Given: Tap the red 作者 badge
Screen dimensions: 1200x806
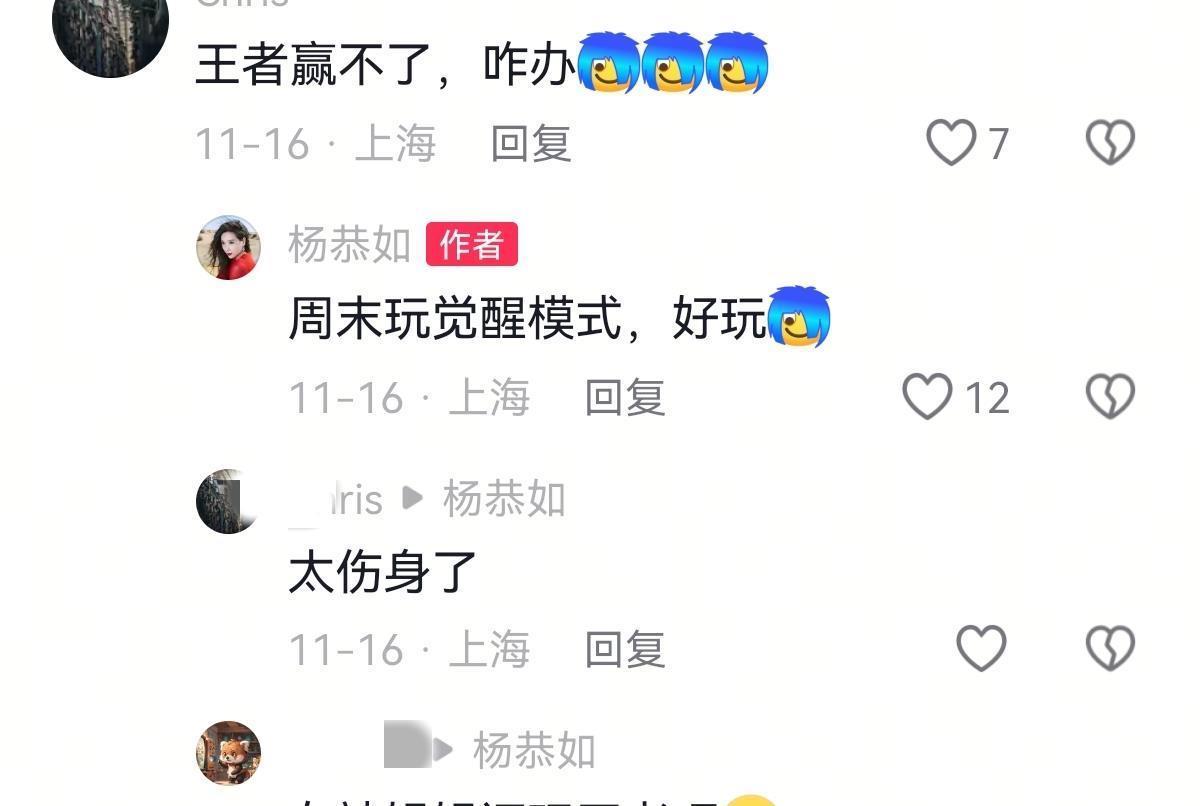Looking at the screenshot, I should click(x=472, y=244).
